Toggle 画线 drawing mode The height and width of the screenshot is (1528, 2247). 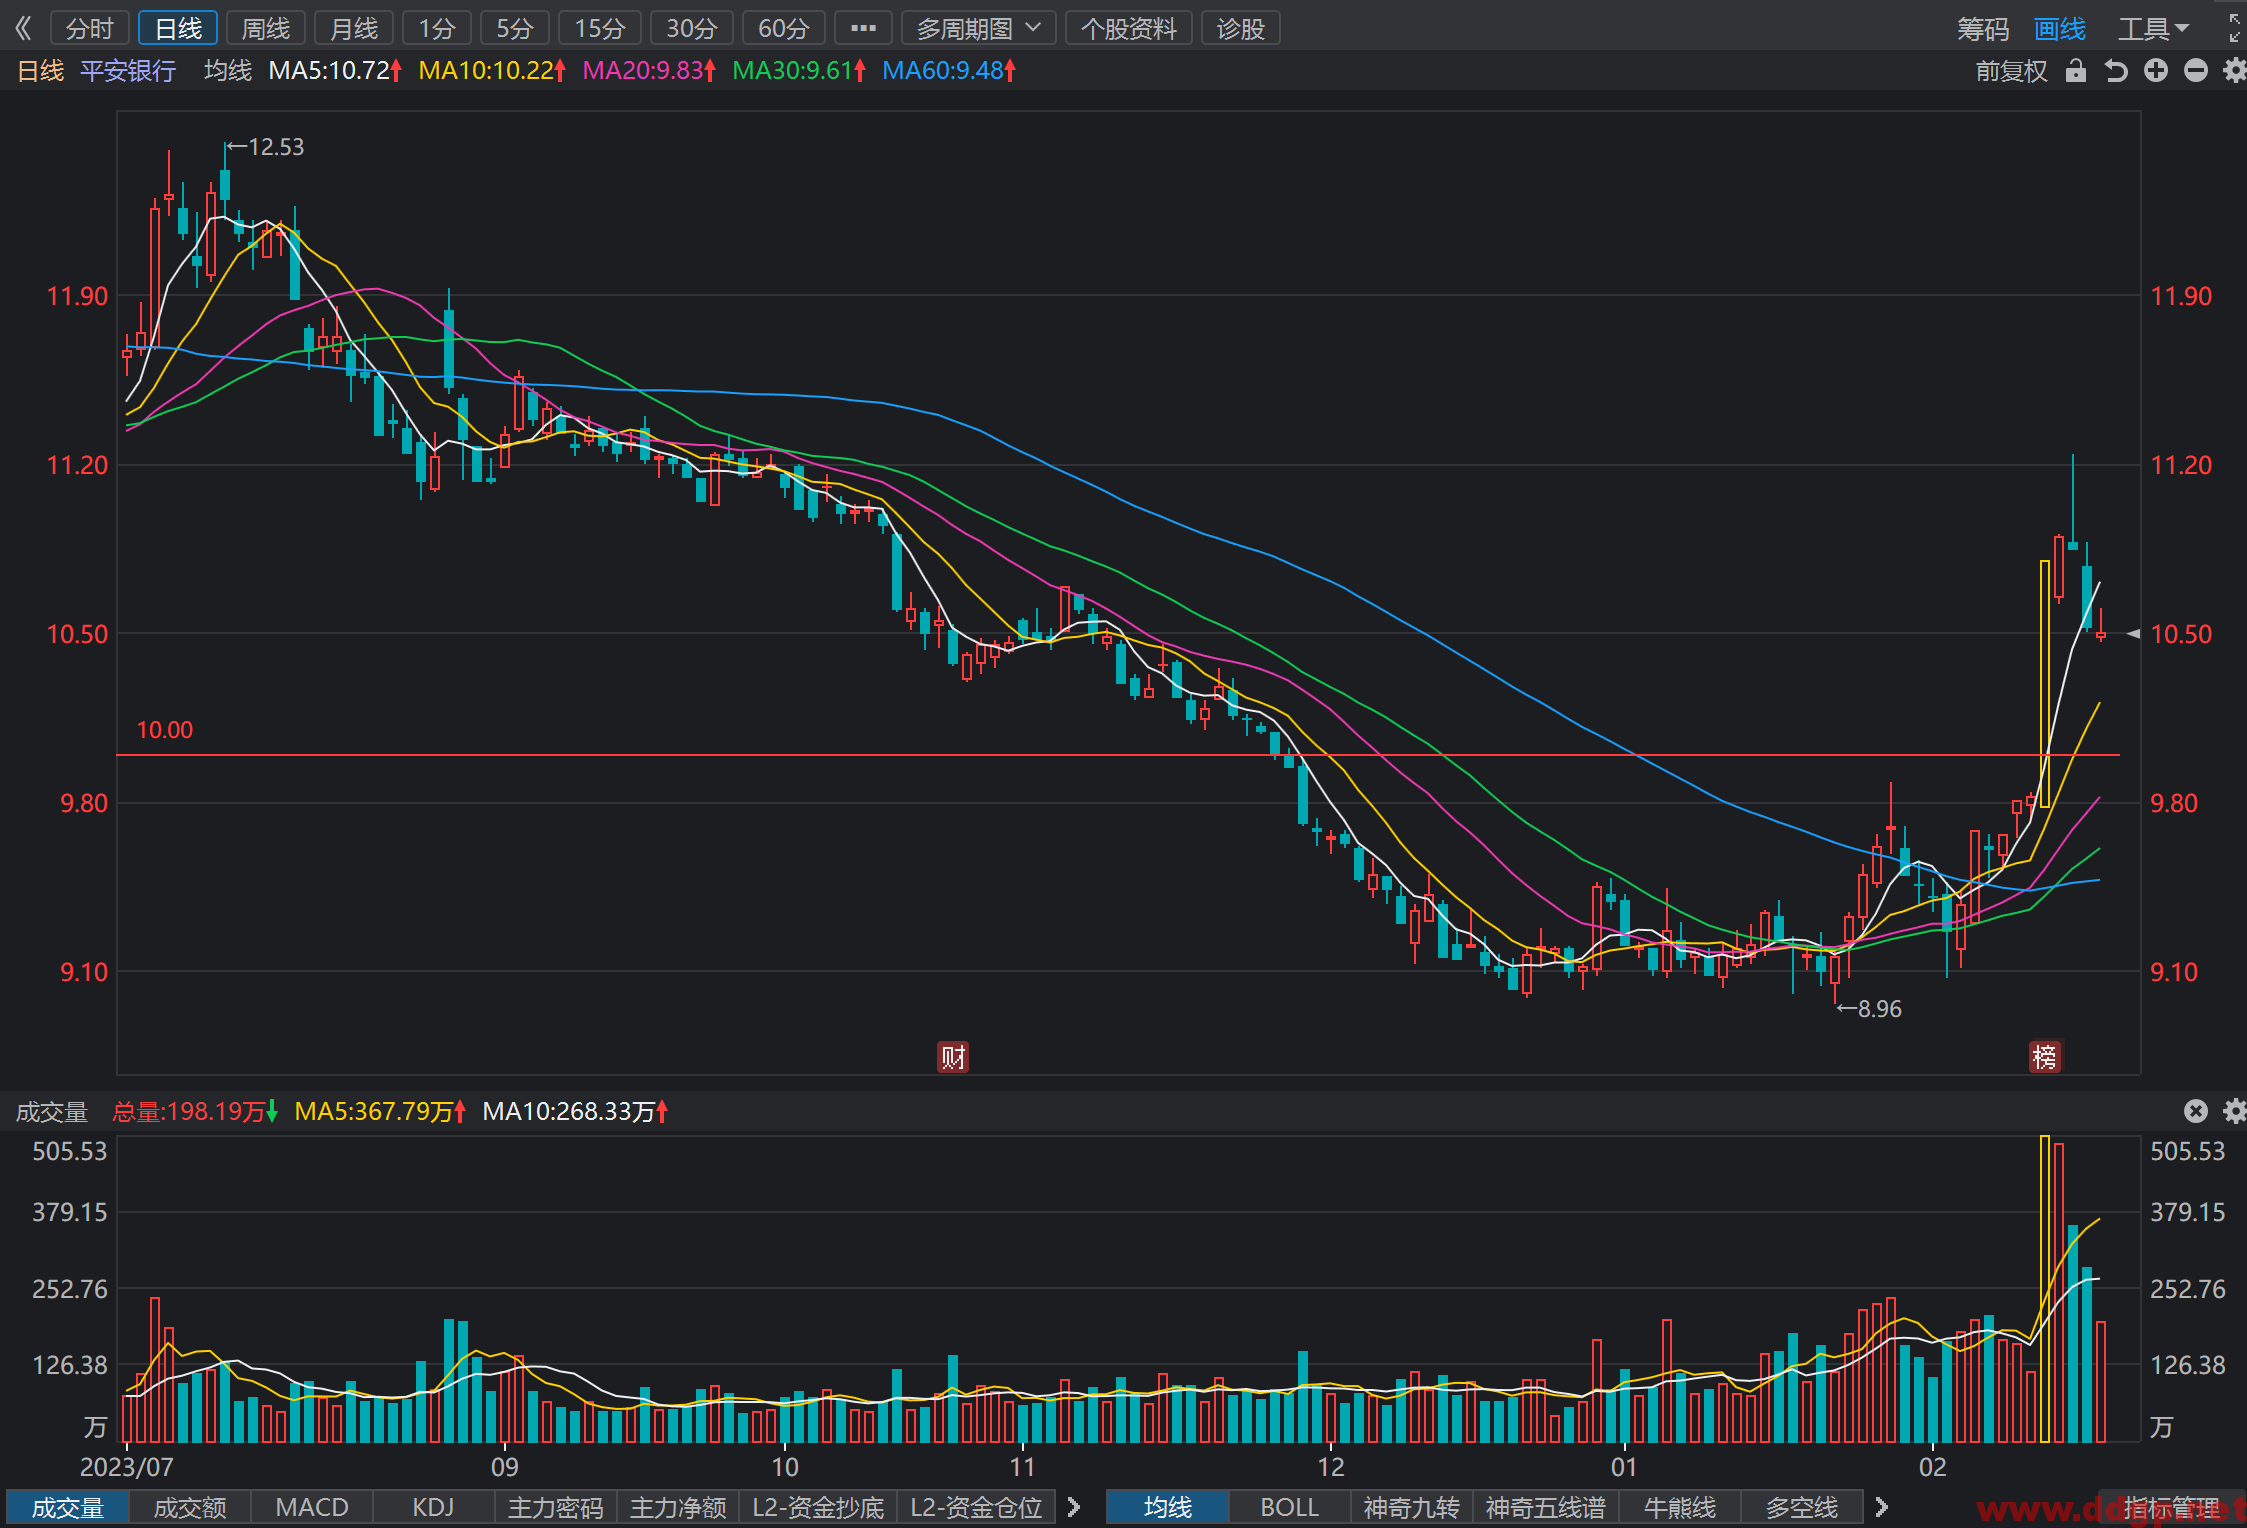(2060, 29)
